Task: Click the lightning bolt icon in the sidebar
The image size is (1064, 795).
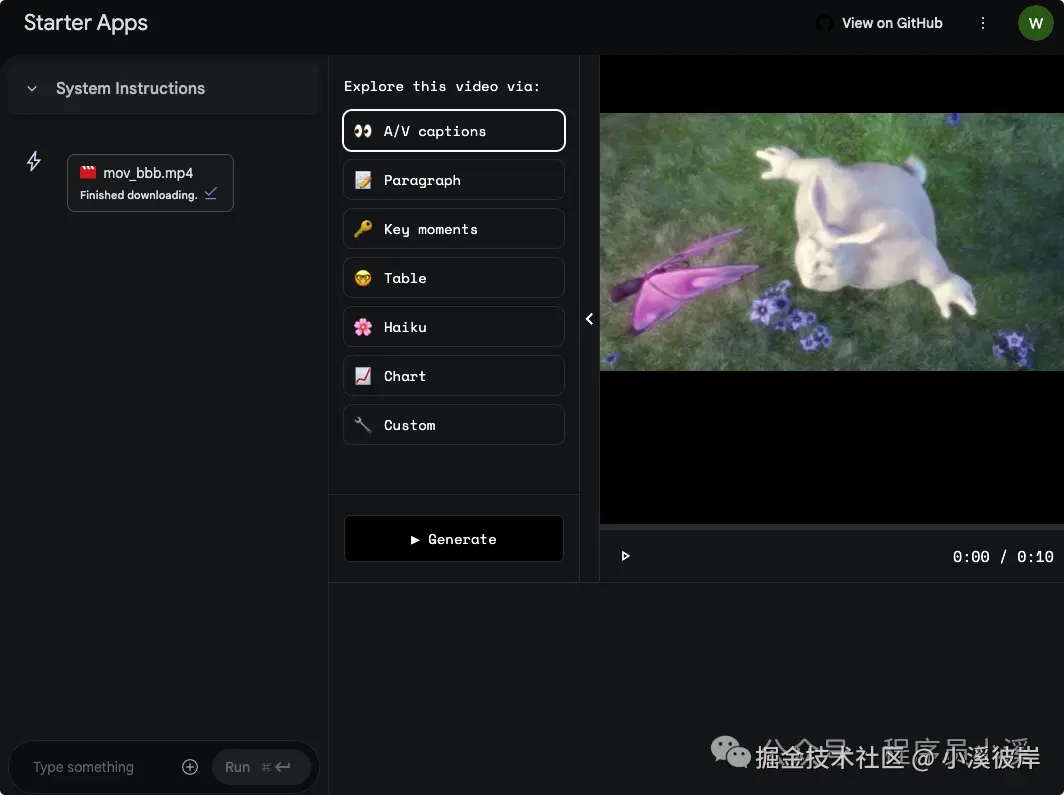Action: 33,160
